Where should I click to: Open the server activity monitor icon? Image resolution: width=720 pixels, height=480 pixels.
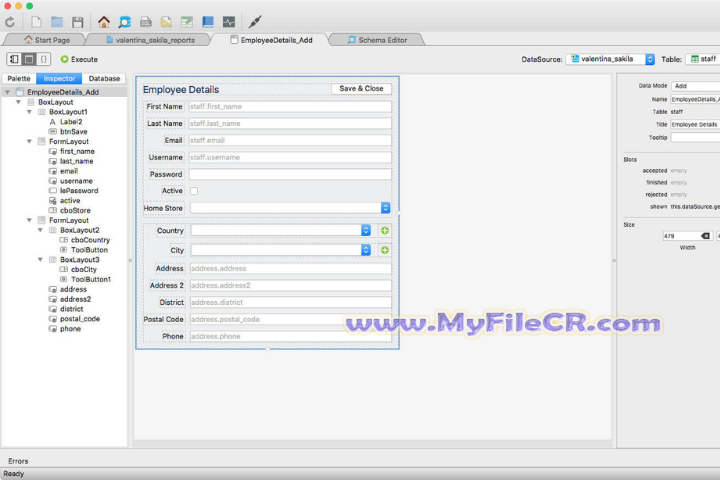(229, 22)
